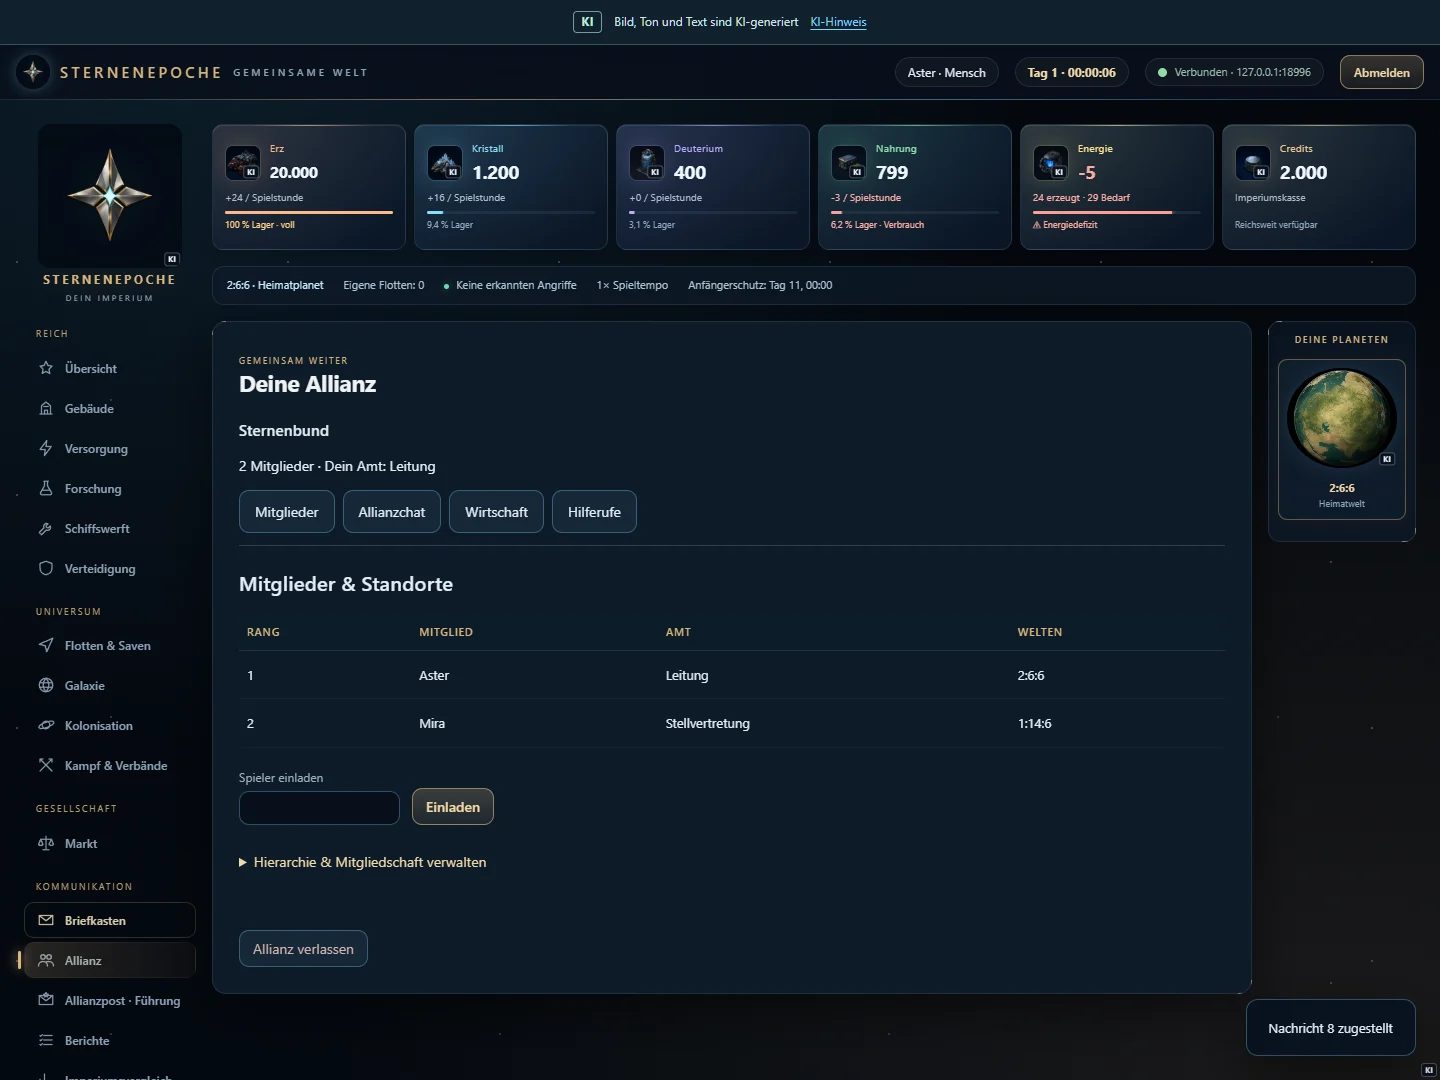Image resolution: width=1440 pixels, height=1080 pixels.
Task: Click the Tag 1 game clock pill
Action: point(1072,72)
